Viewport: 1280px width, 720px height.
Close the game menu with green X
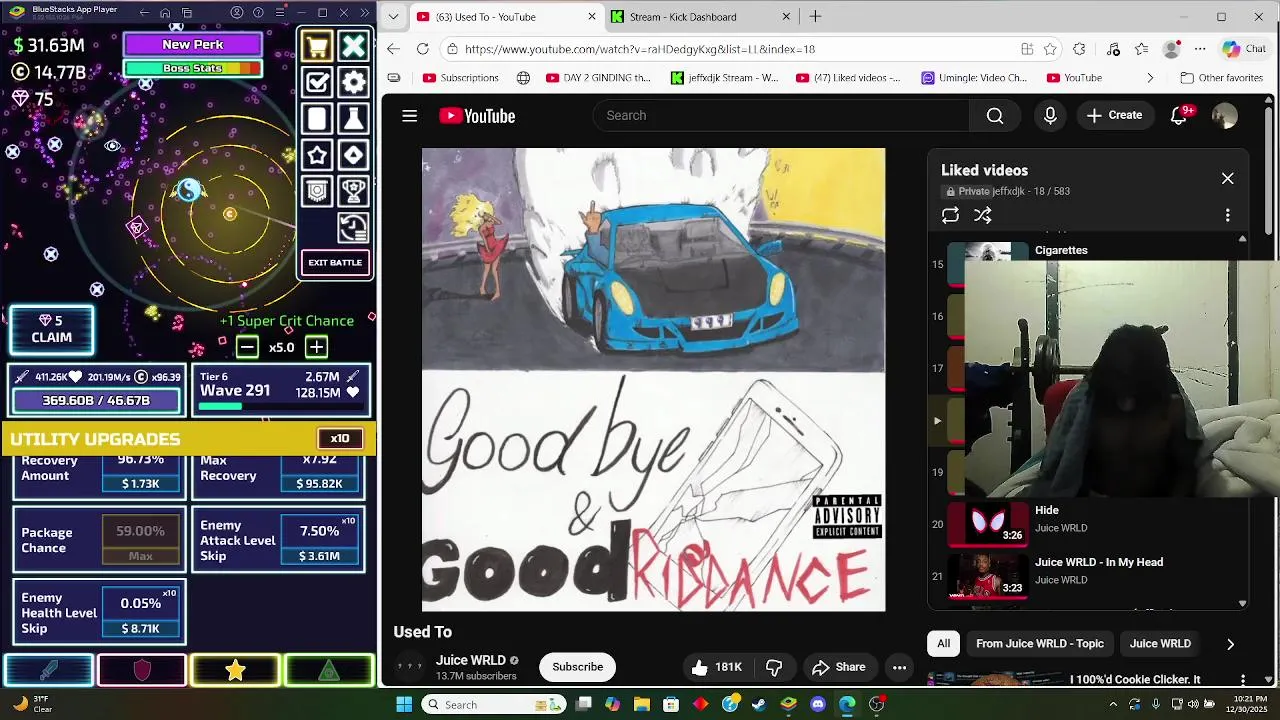coord(353,46)
